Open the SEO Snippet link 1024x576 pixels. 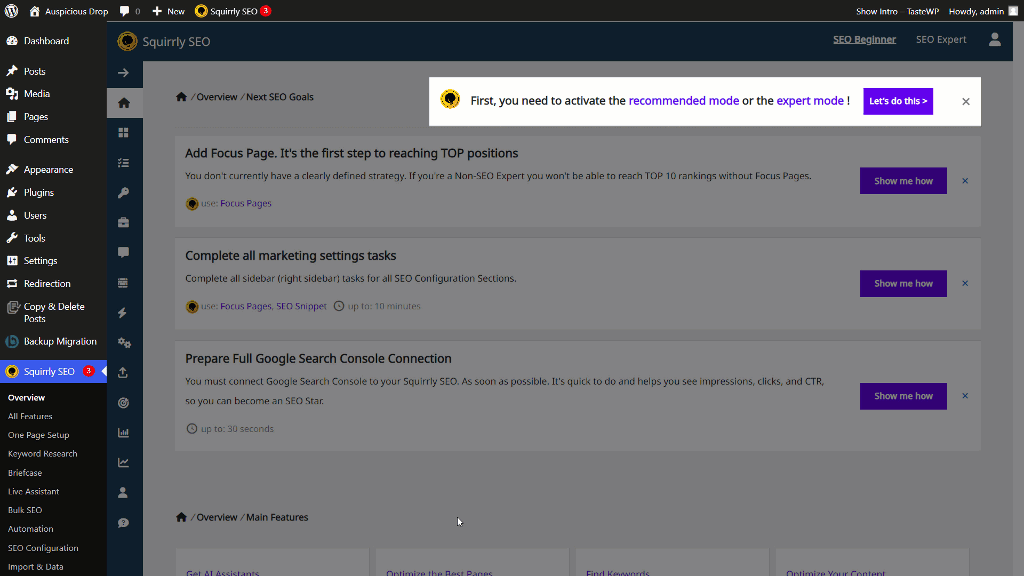click(301, 306)
